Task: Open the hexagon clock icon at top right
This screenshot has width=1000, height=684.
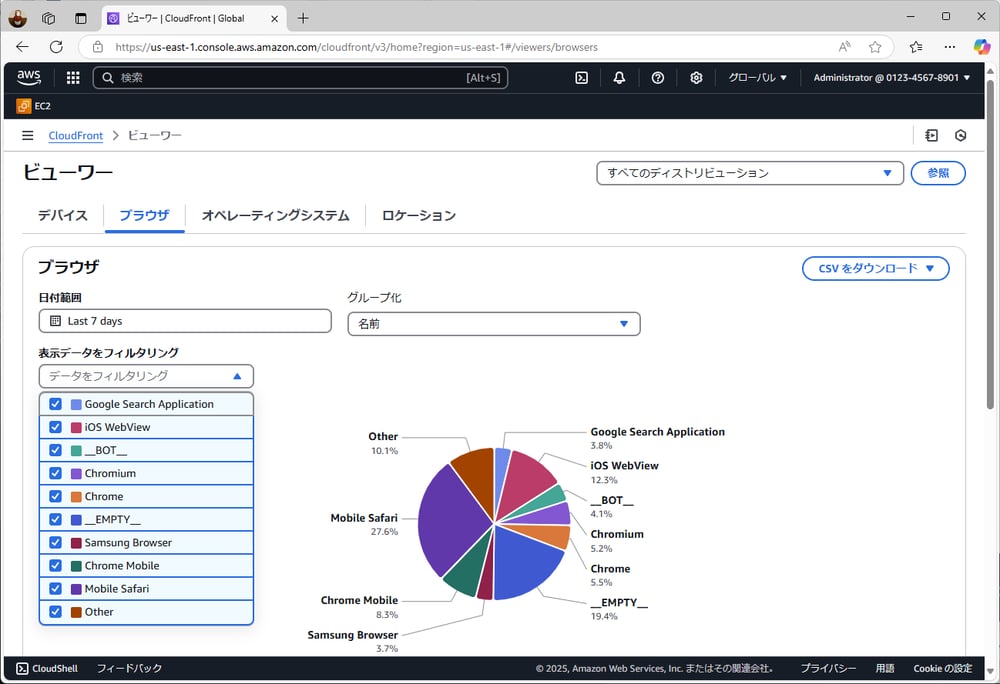Action: (x=960, y=135)
